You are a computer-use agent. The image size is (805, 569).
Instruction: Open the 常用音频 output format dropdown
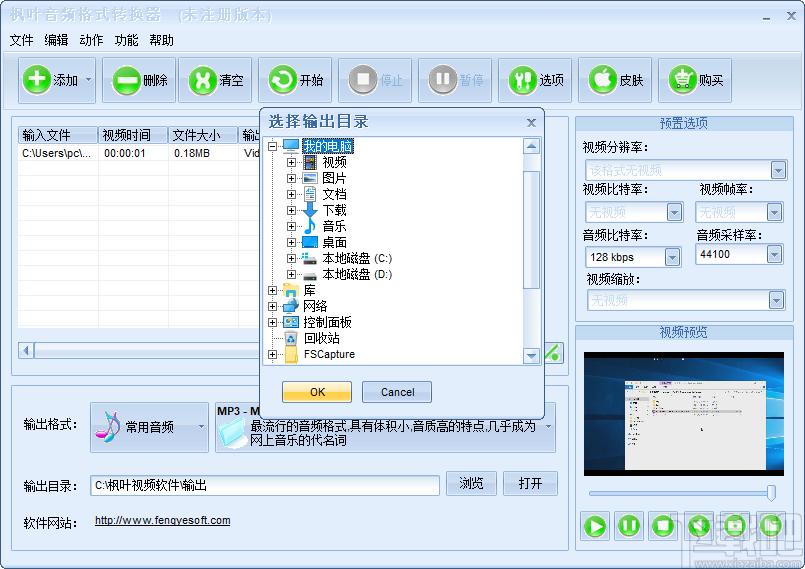[149, 427]
